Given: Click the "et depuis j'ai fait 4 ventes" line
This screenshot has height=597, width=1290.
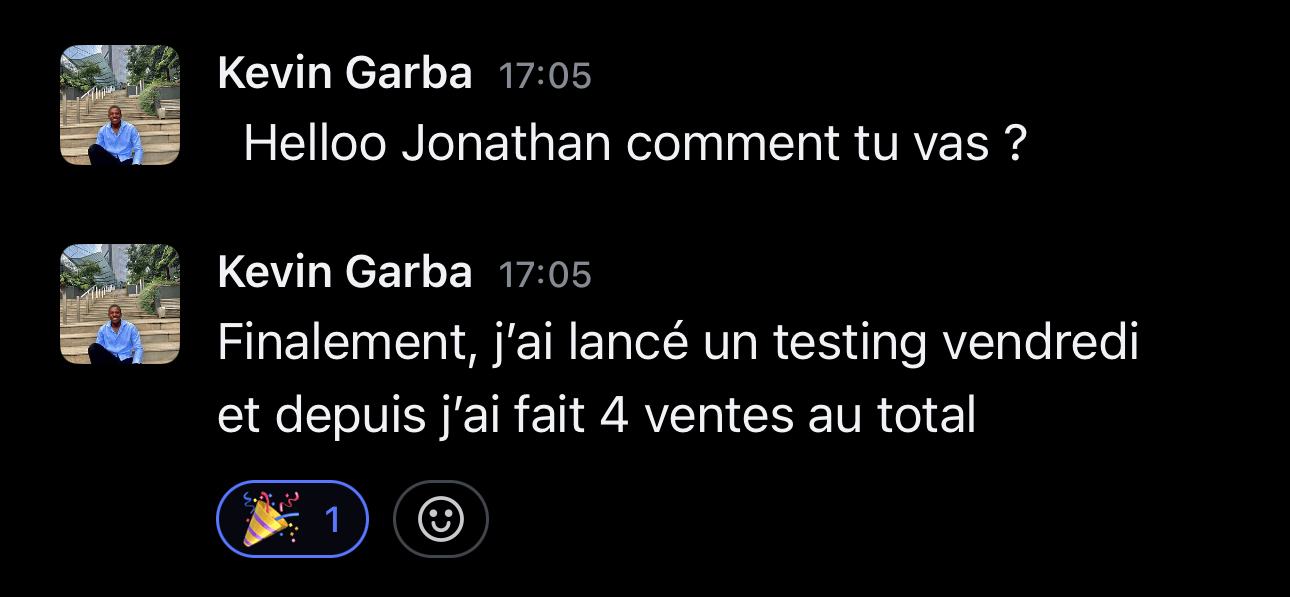Looking at the screenshot, I should [596, 416].
